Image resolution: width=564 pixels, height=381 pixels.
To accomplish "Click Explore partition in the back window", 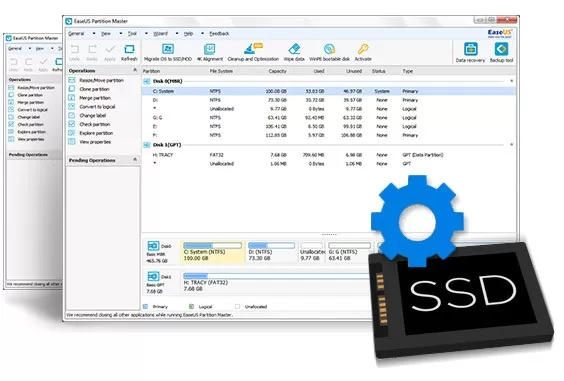I will point(27,132).
